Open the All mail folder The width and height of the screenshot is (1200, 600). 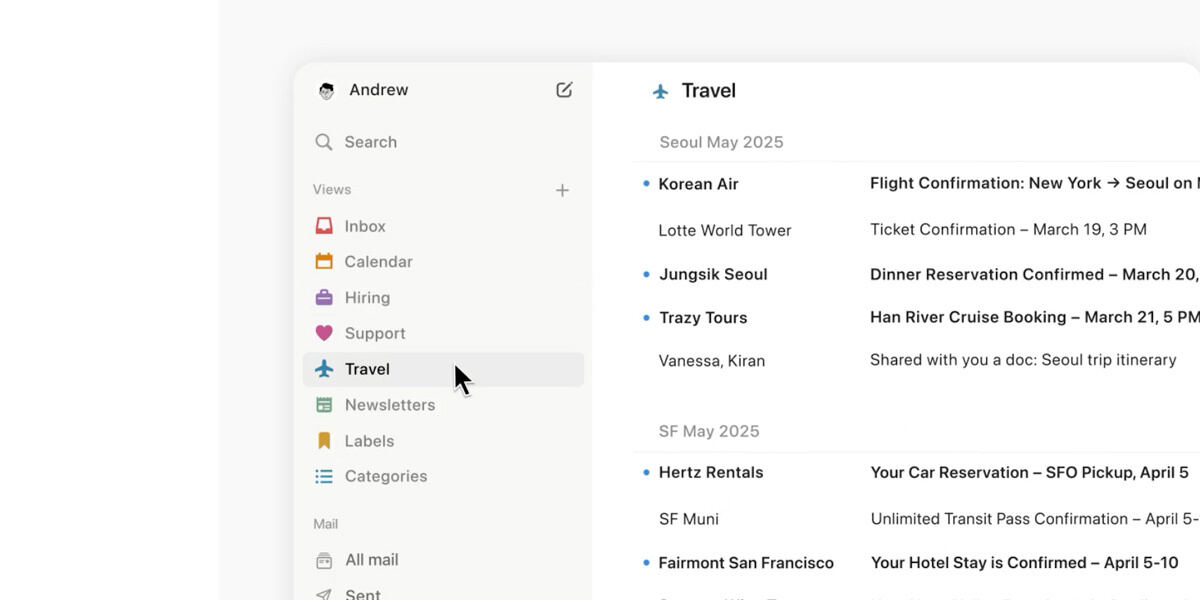[x=443, y=560]
